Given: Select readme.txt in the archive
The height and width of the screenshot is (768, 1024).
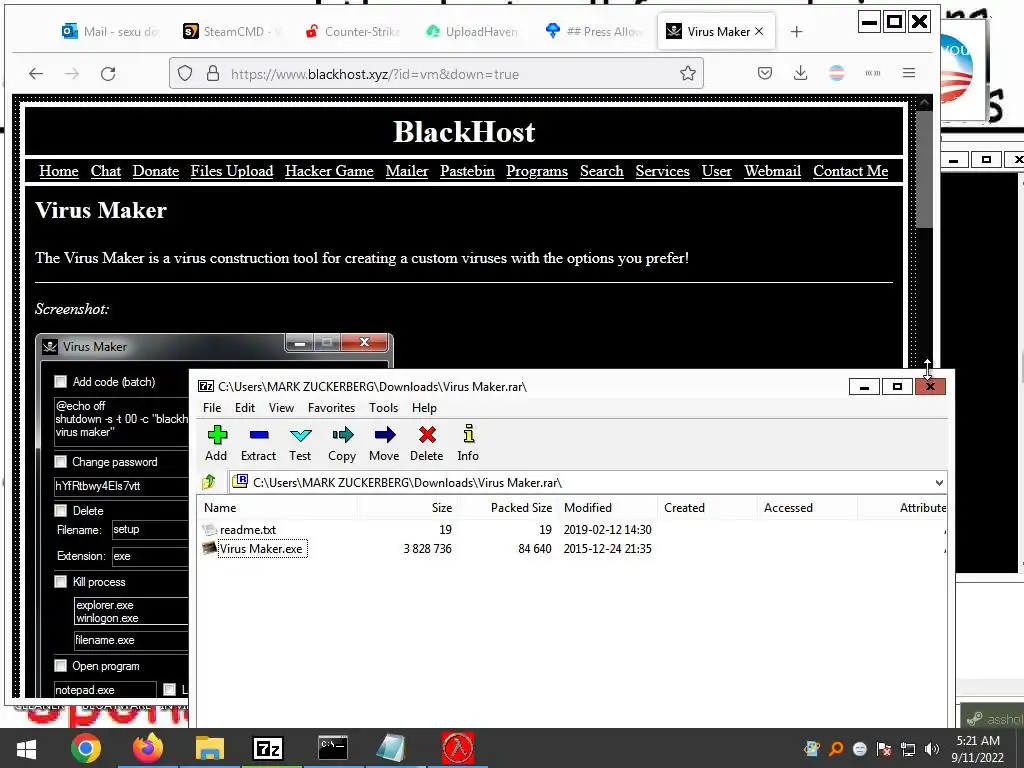Looking at the screenshot, I should click(x=248, y=530).
